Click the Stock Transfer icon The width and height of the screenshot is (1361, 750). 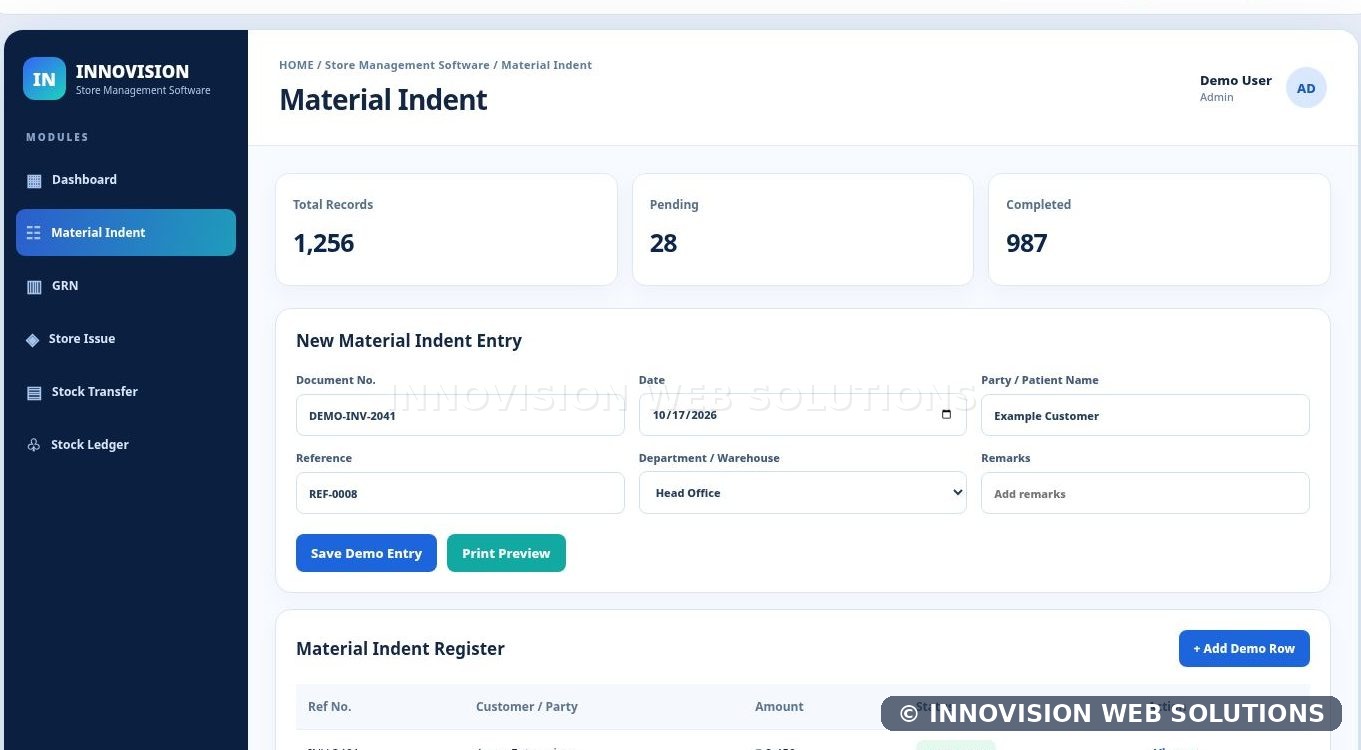(x=34, y=393)
